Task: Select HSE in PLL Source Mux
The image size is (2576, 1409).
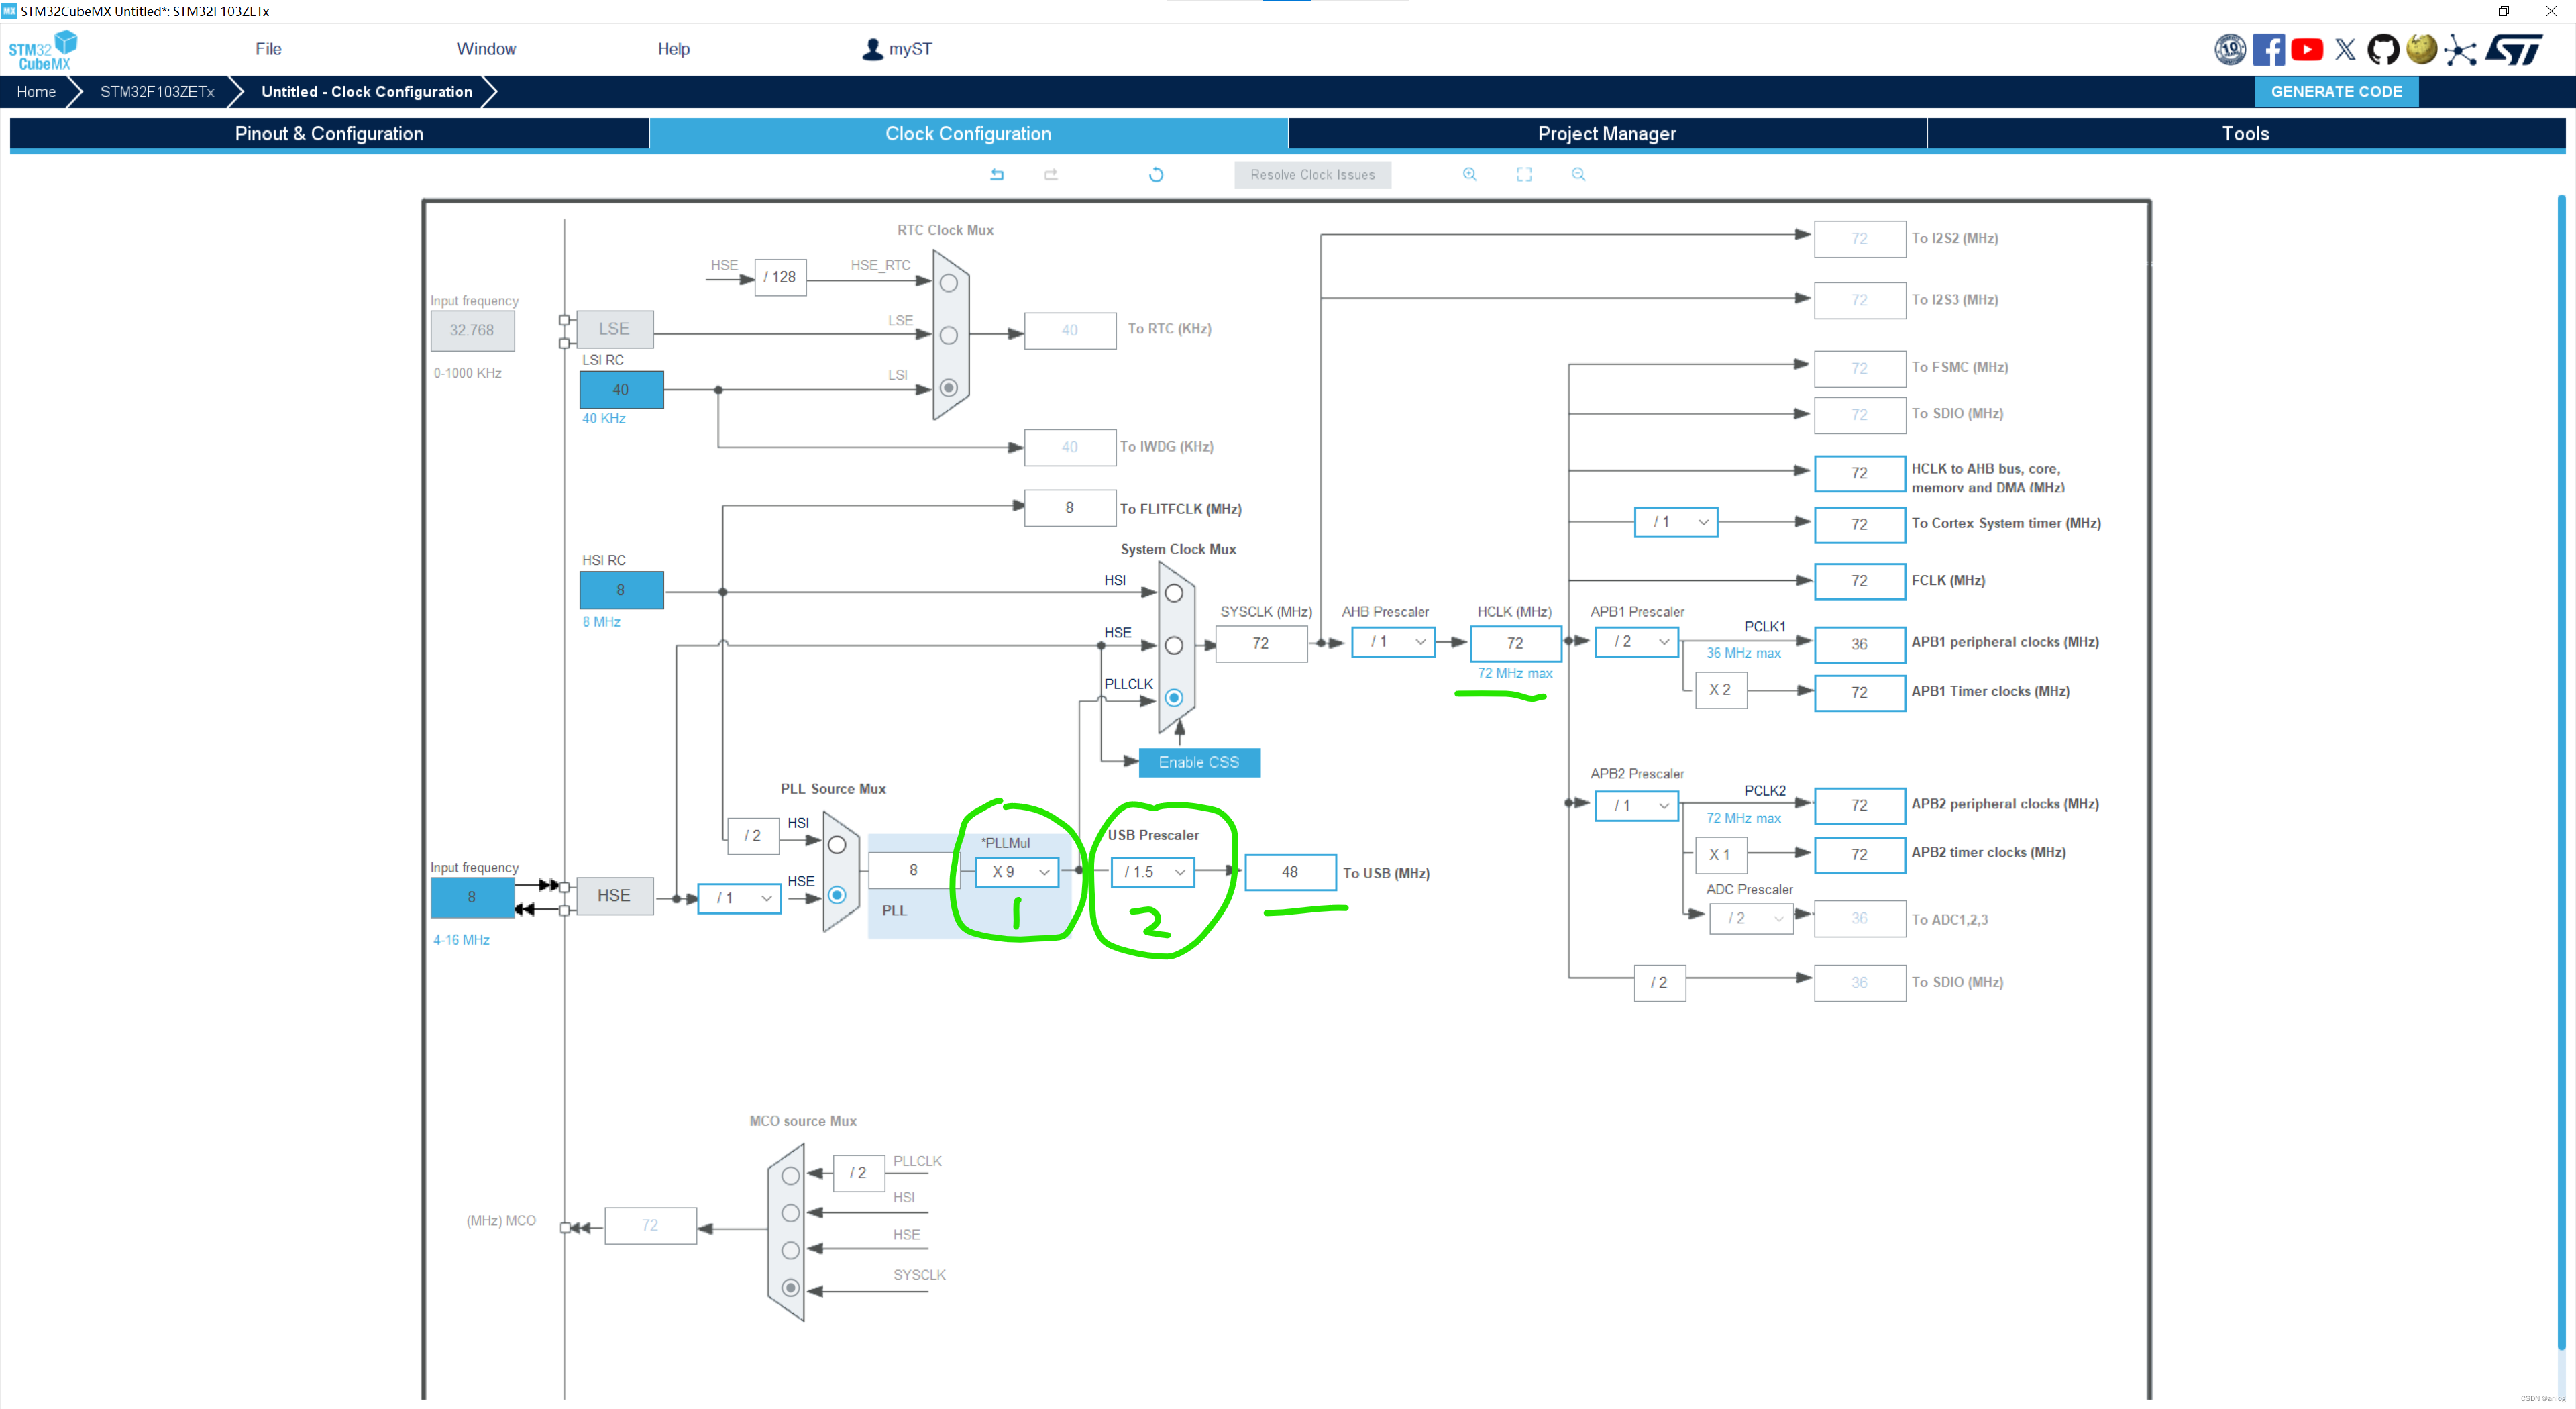Action: click(x=837, y=895)
